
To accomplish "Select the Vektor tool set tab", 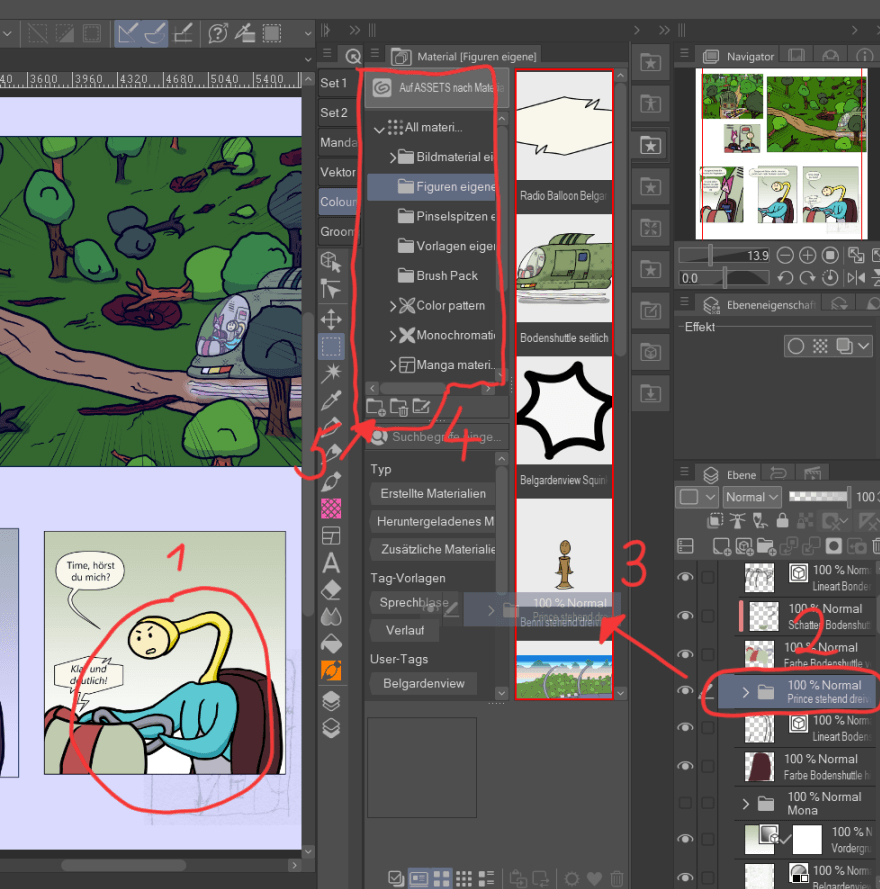I will coord(337,172).
